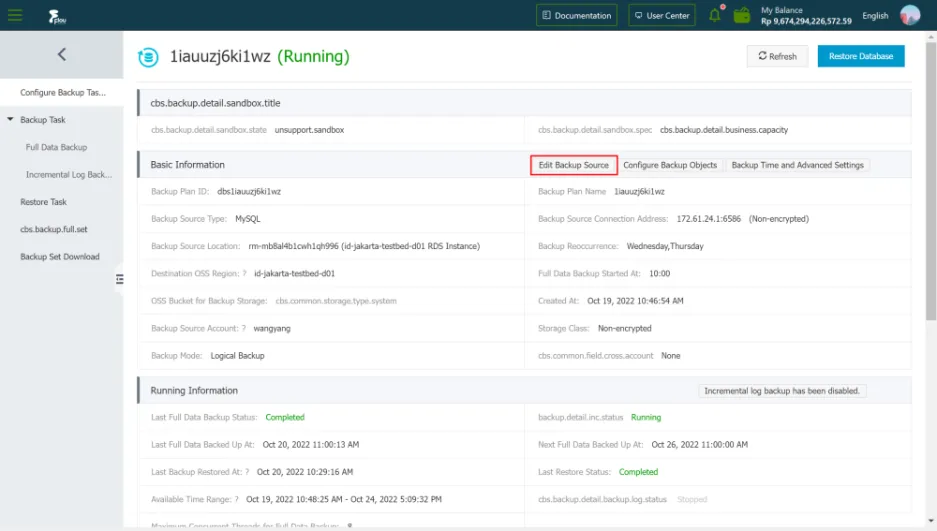Open Incremental Log Backup in sidebar

(x=68, y=175)
